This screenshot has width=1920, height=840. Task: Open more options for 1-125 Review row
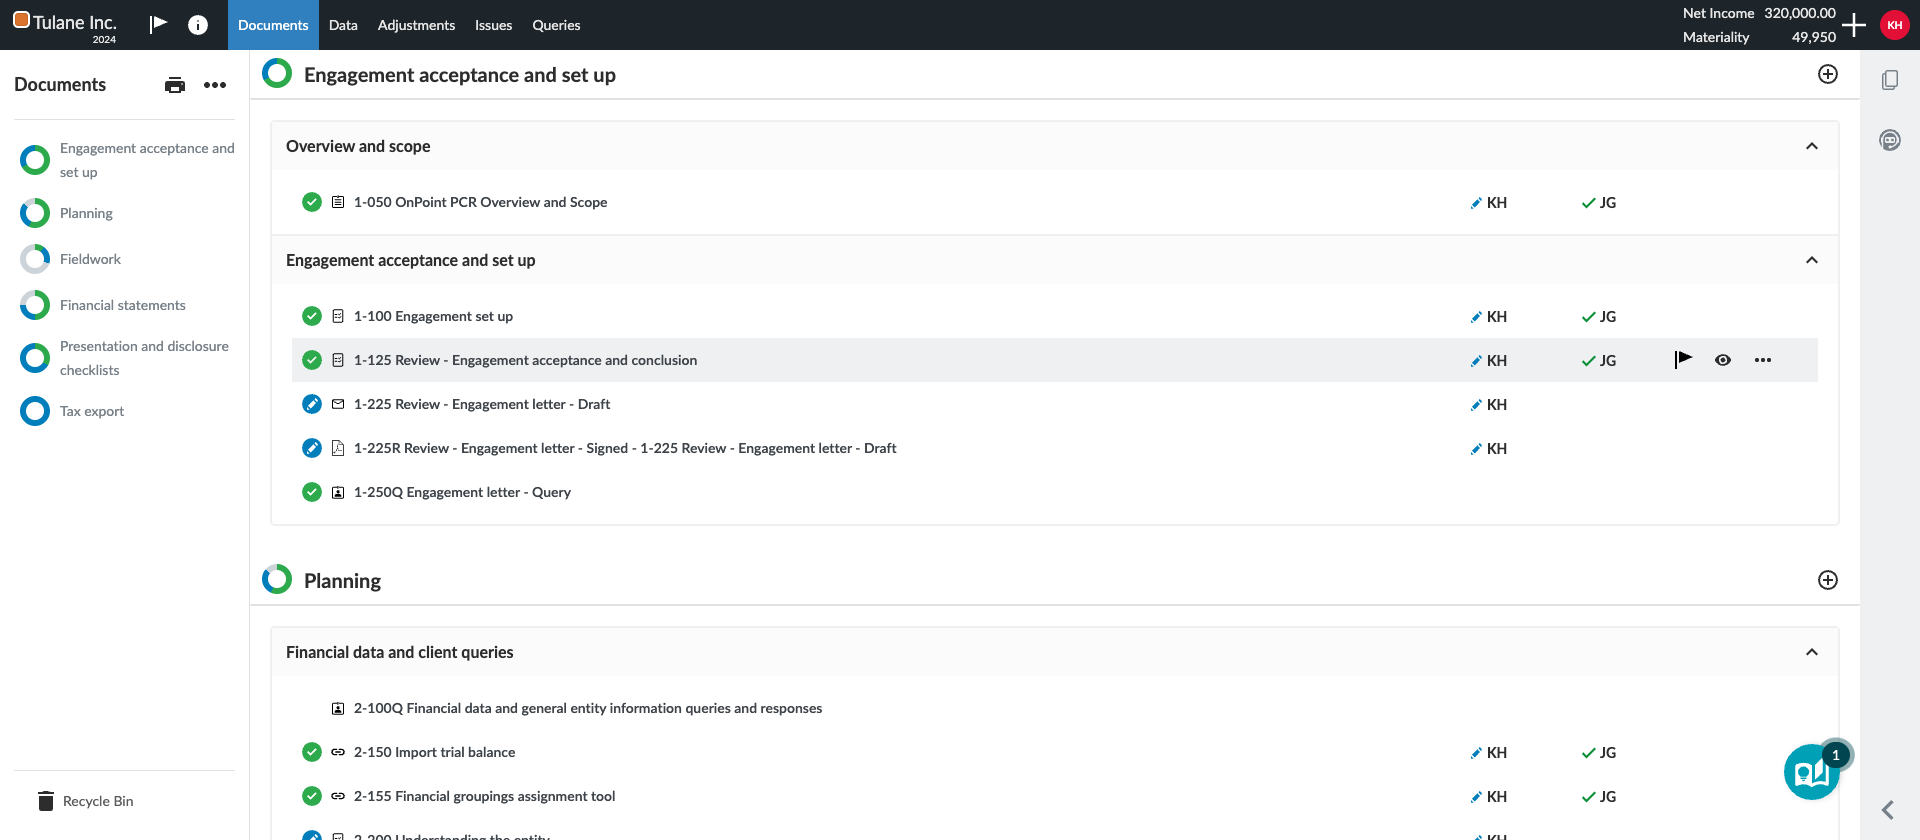tap(1762, 360)
